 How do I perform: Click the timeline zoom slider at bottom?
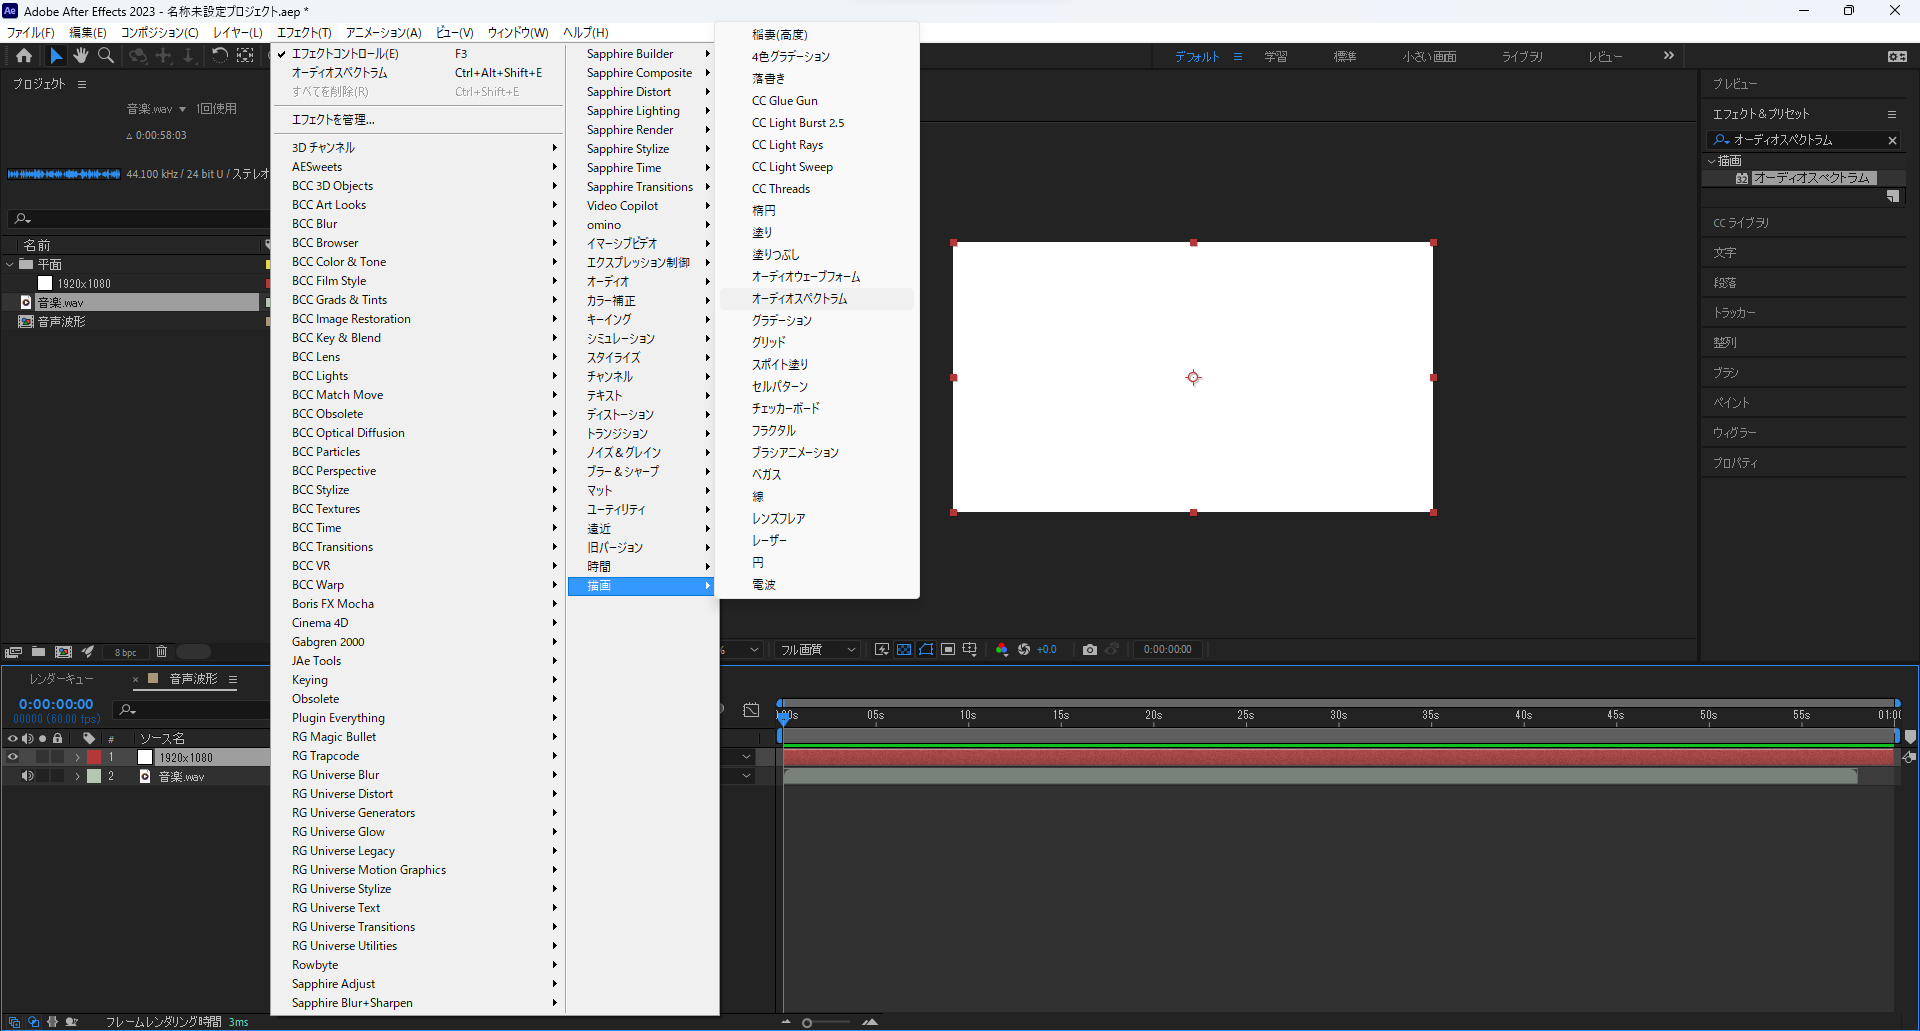pos(828,1022)
